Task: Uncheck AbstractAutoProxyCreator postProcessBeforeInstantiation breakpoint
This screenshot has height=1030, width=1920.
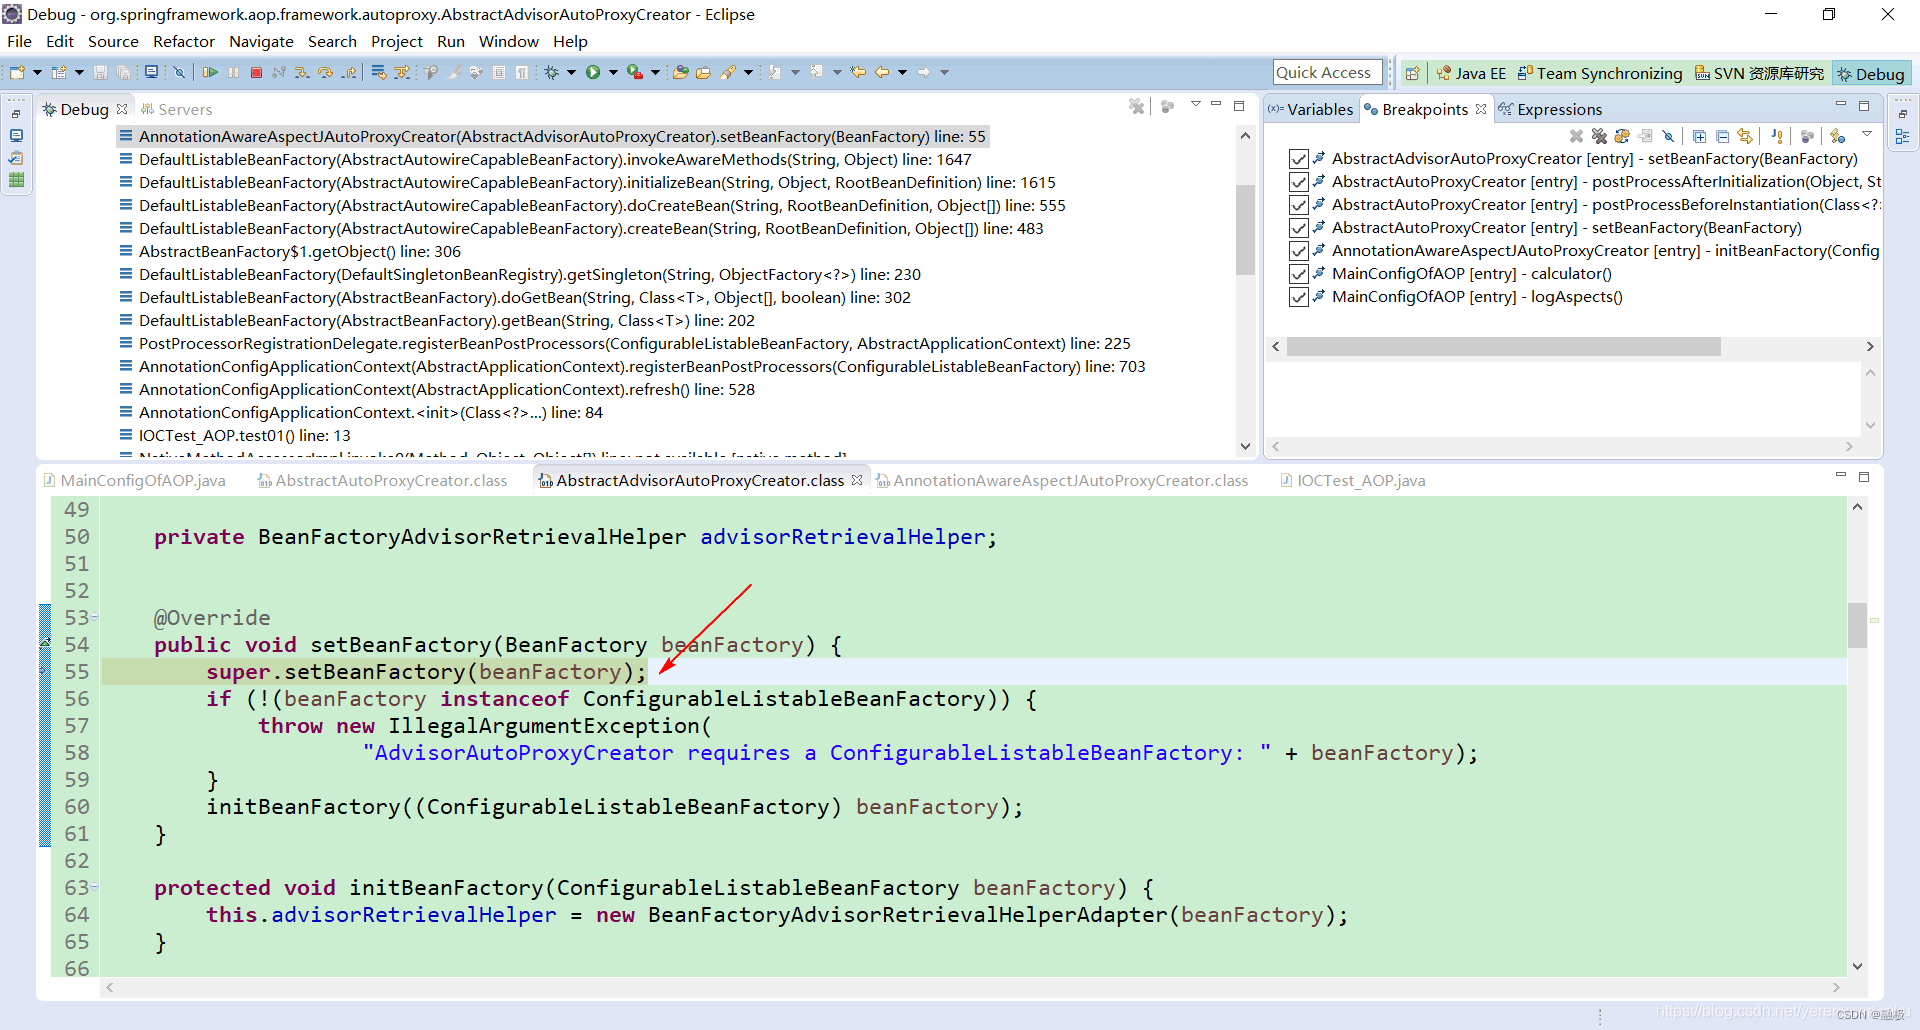Action: point(1299,205)
